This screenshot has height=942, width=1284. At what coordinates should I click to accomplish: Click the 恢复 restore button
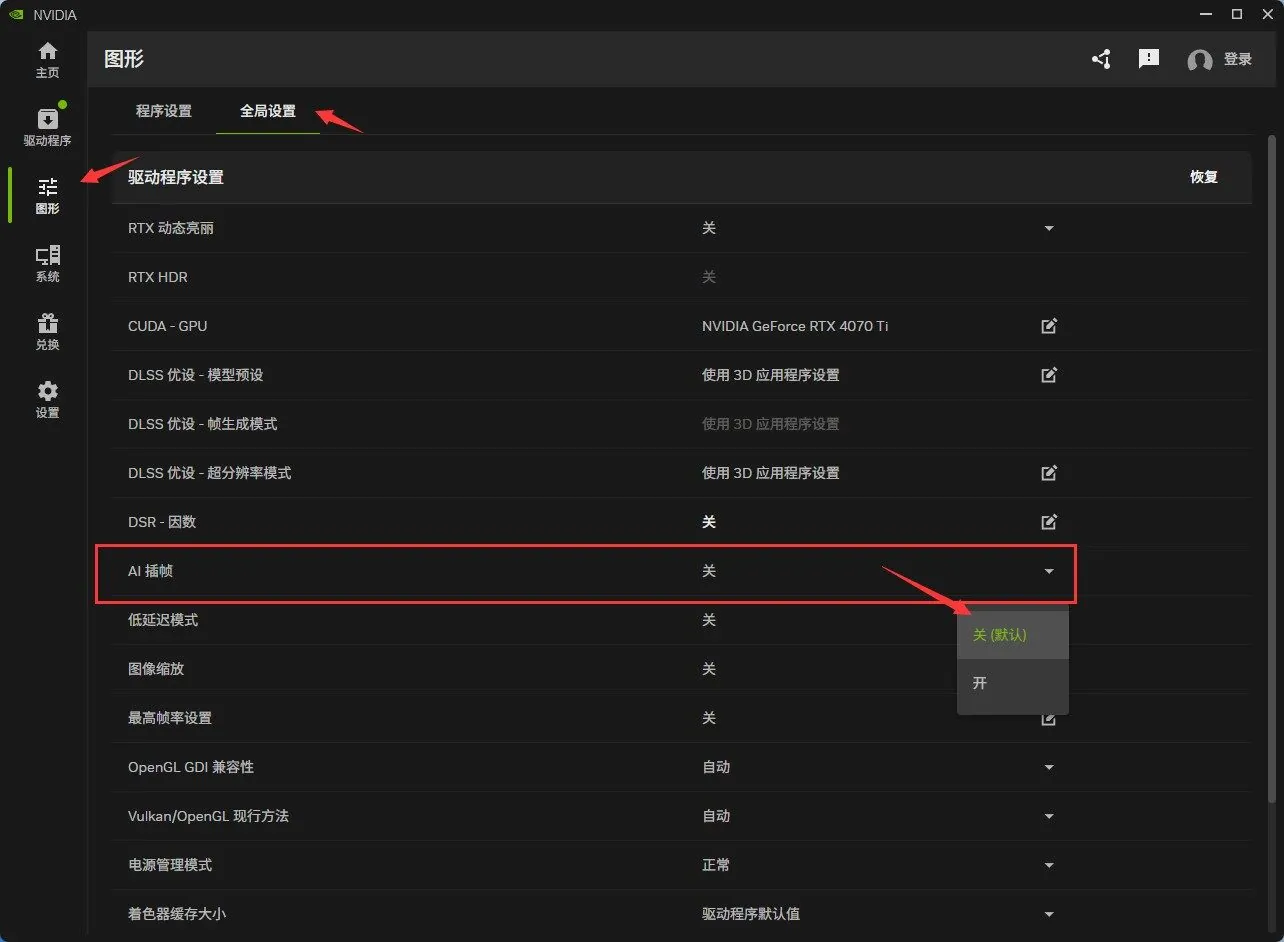(1204, 177)
